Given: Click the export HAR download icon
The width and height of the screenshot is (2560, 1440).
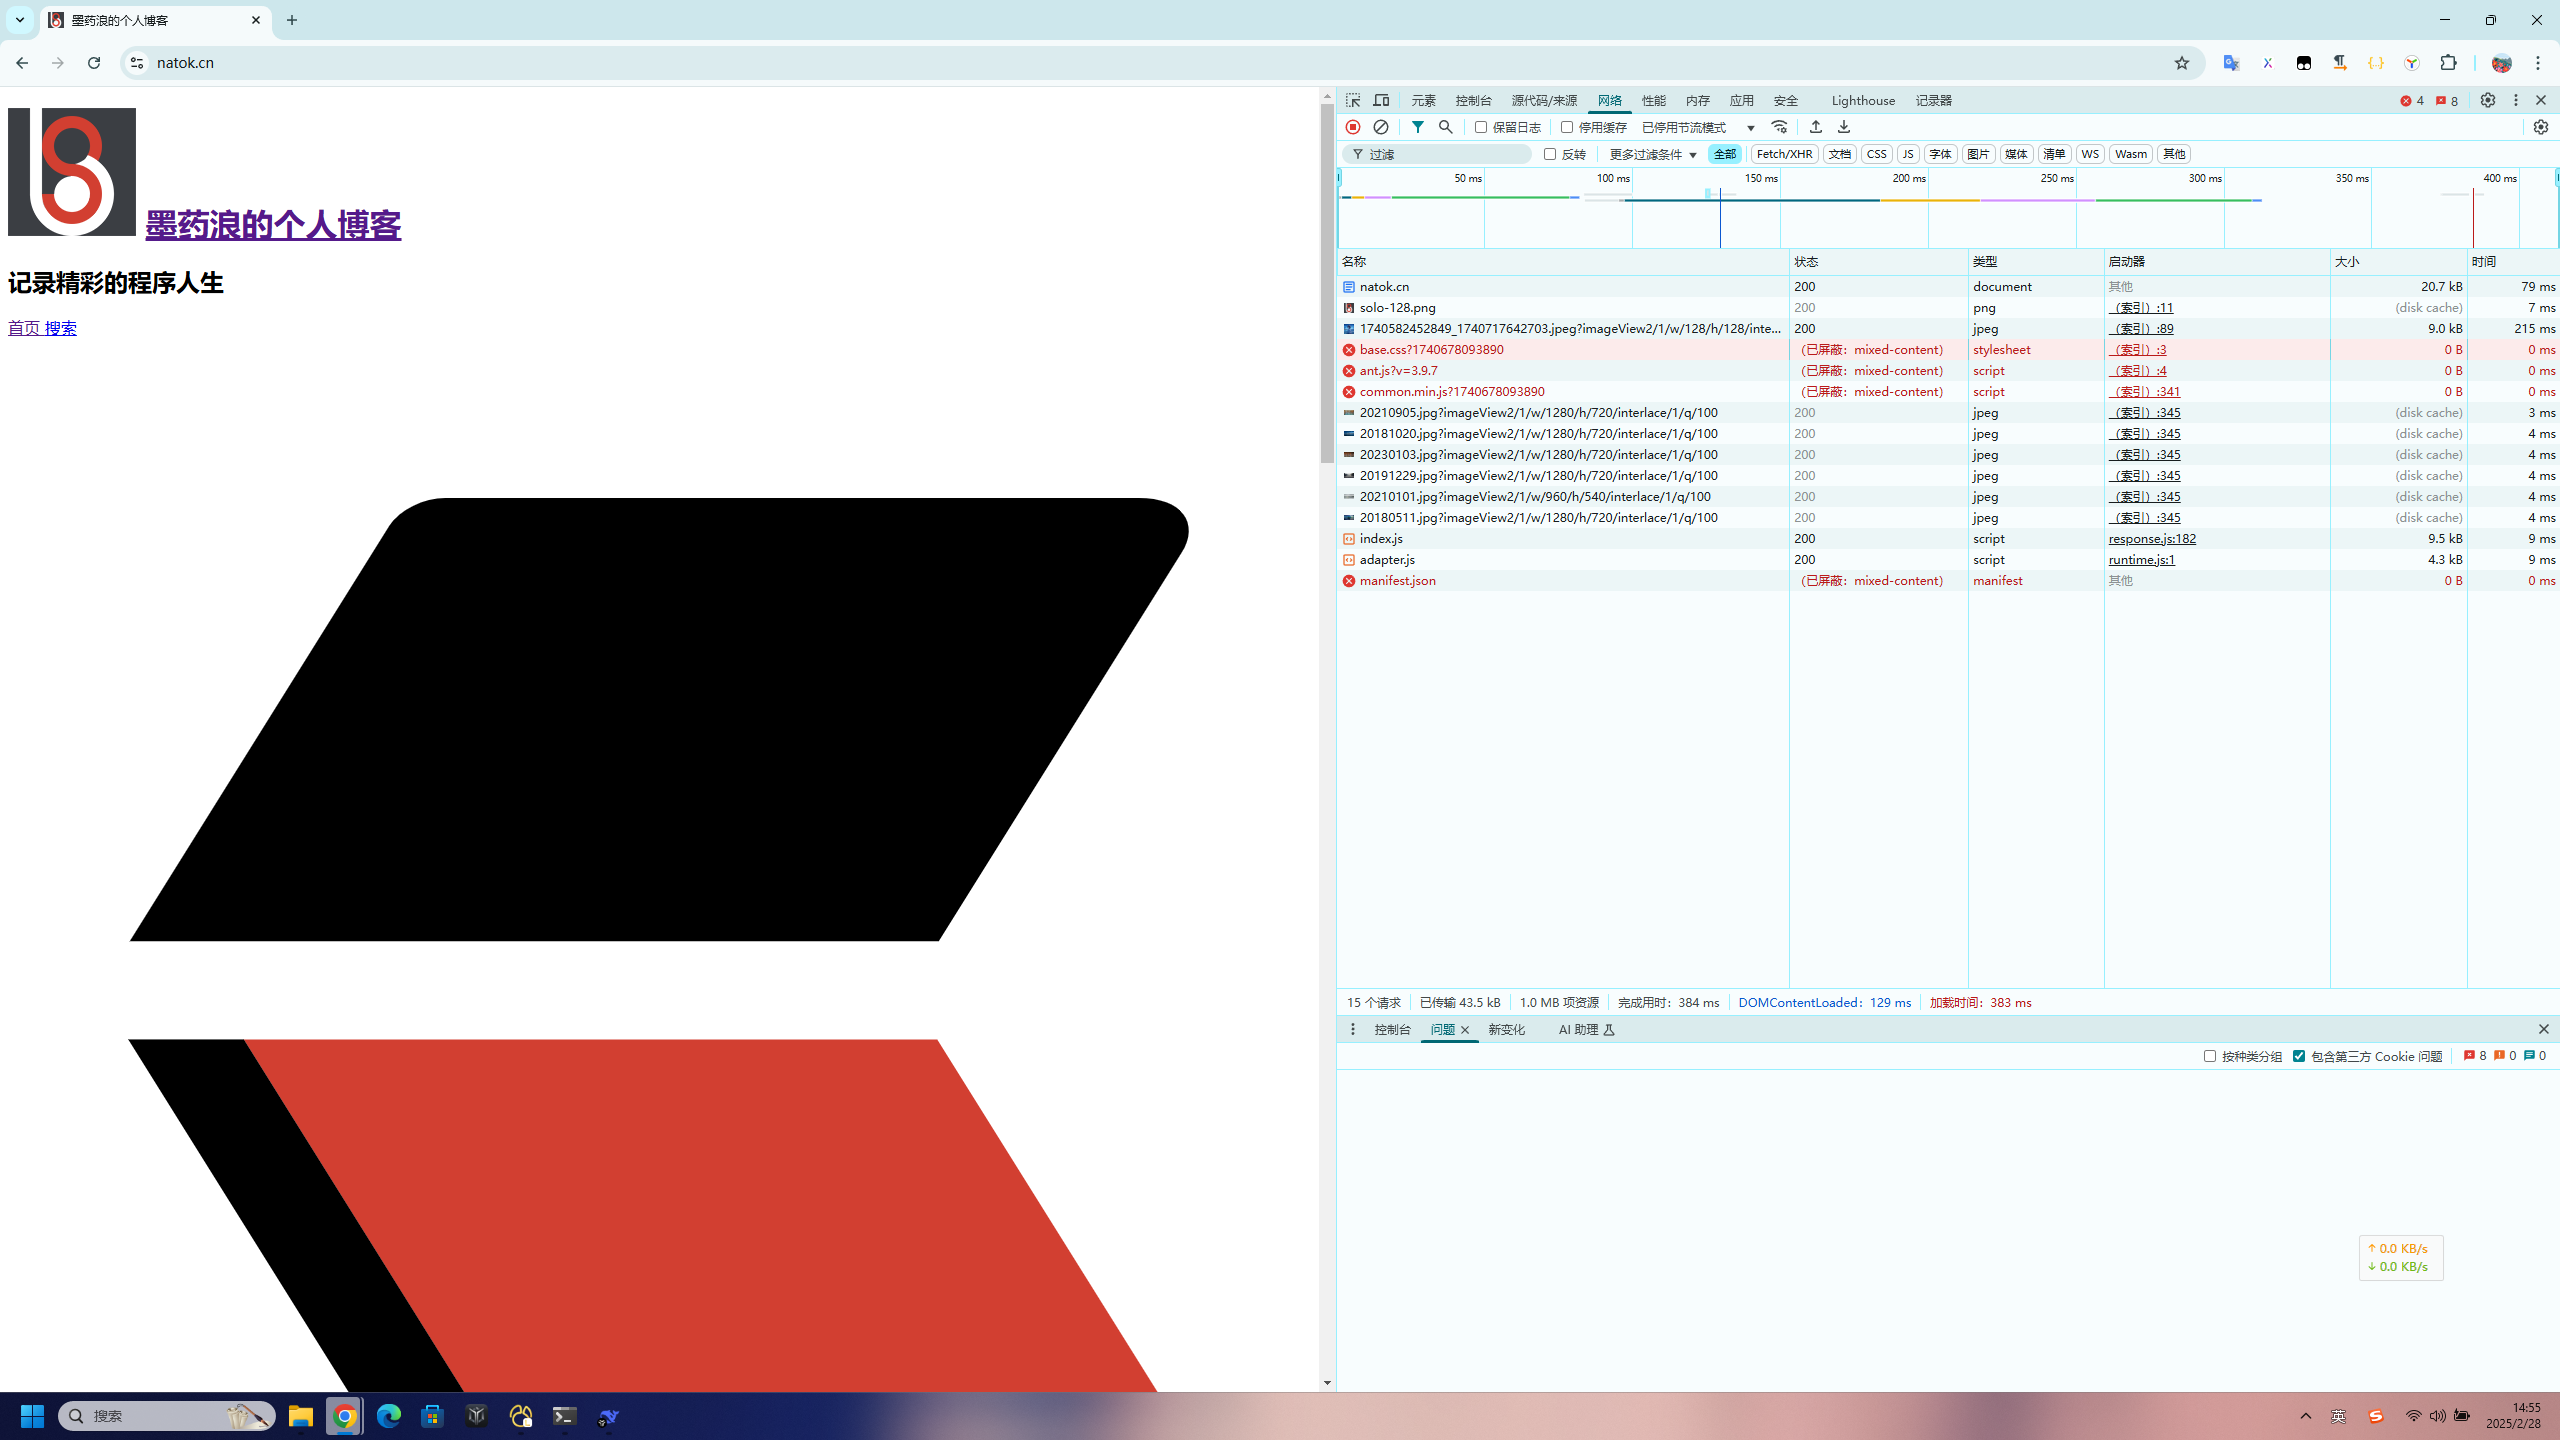Looking at the screenshot, I should [x=1844, y=127].
